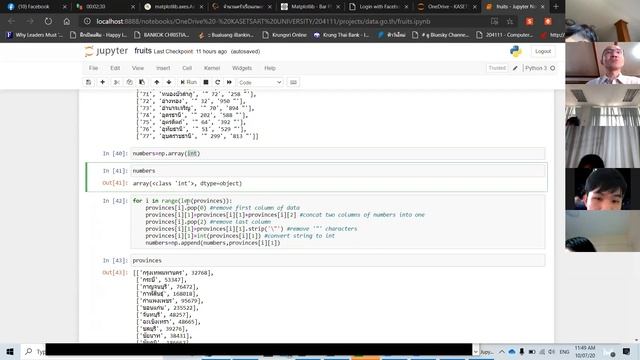Select cell In [43] provinces input
This screenshot has width=640, height=360.
coord(338,260)
